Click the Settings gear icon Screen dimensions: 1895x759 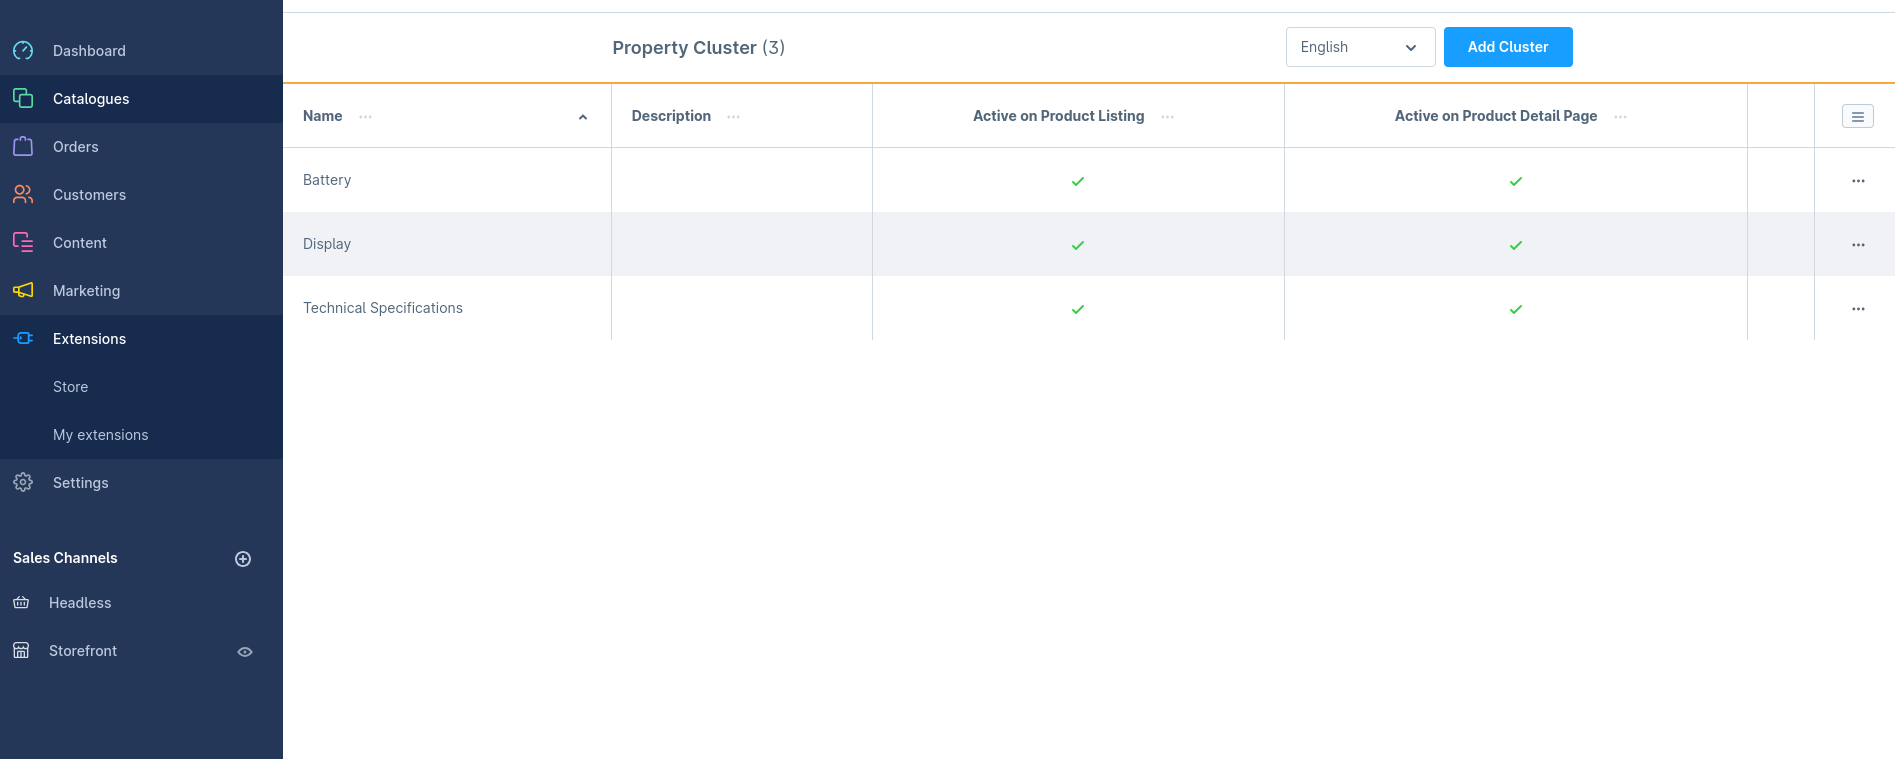[x=23, y=483]
